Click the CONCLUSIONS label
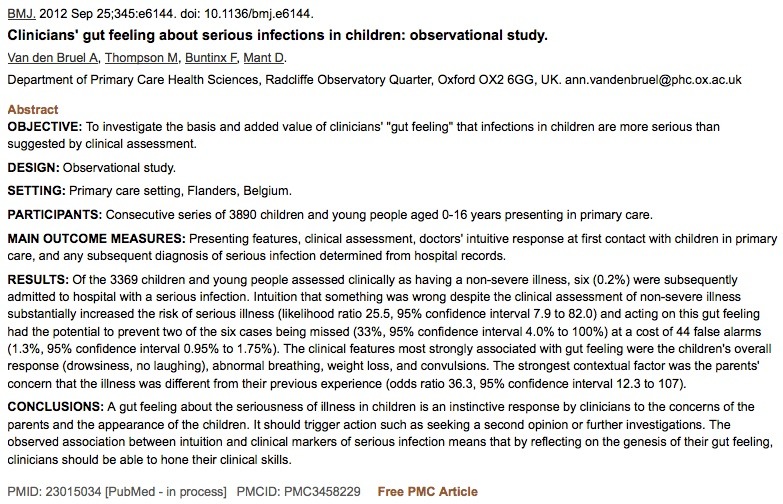783x504 pixels. 55,407
